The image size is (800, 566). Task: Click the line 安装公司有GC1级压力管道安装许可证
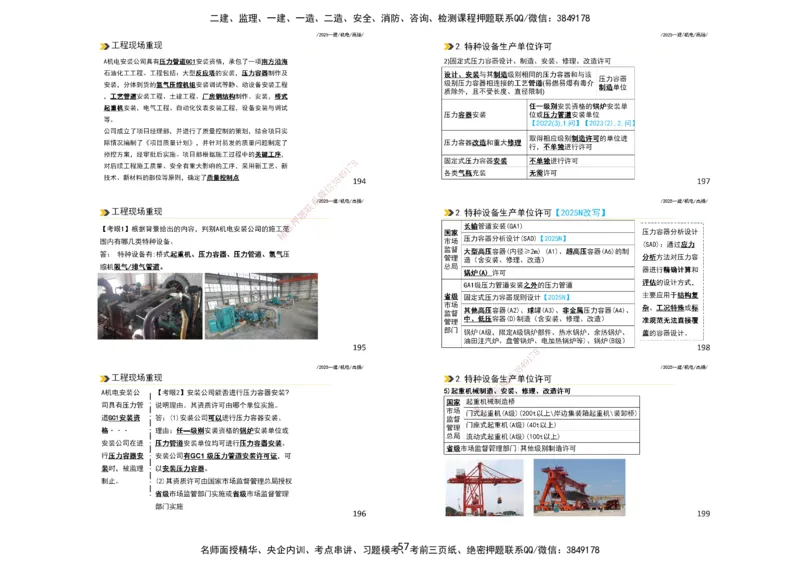tap(223, 456)
